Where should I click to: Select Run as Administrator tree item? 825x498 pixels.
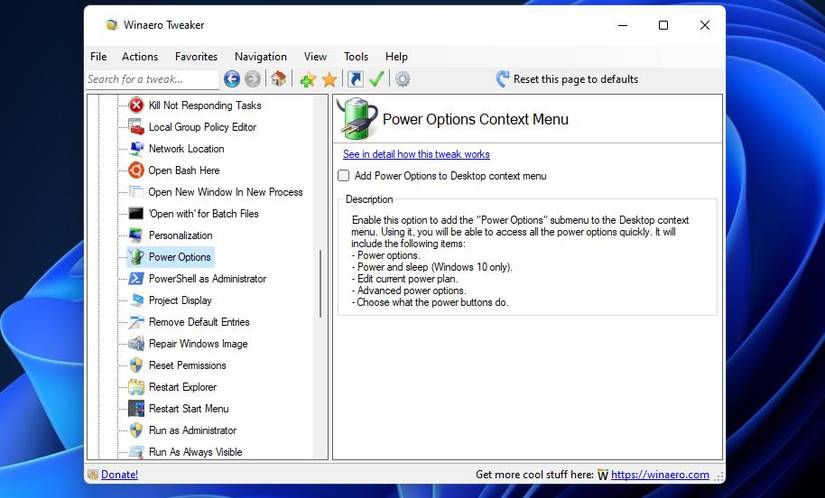[x=193, y=430]
